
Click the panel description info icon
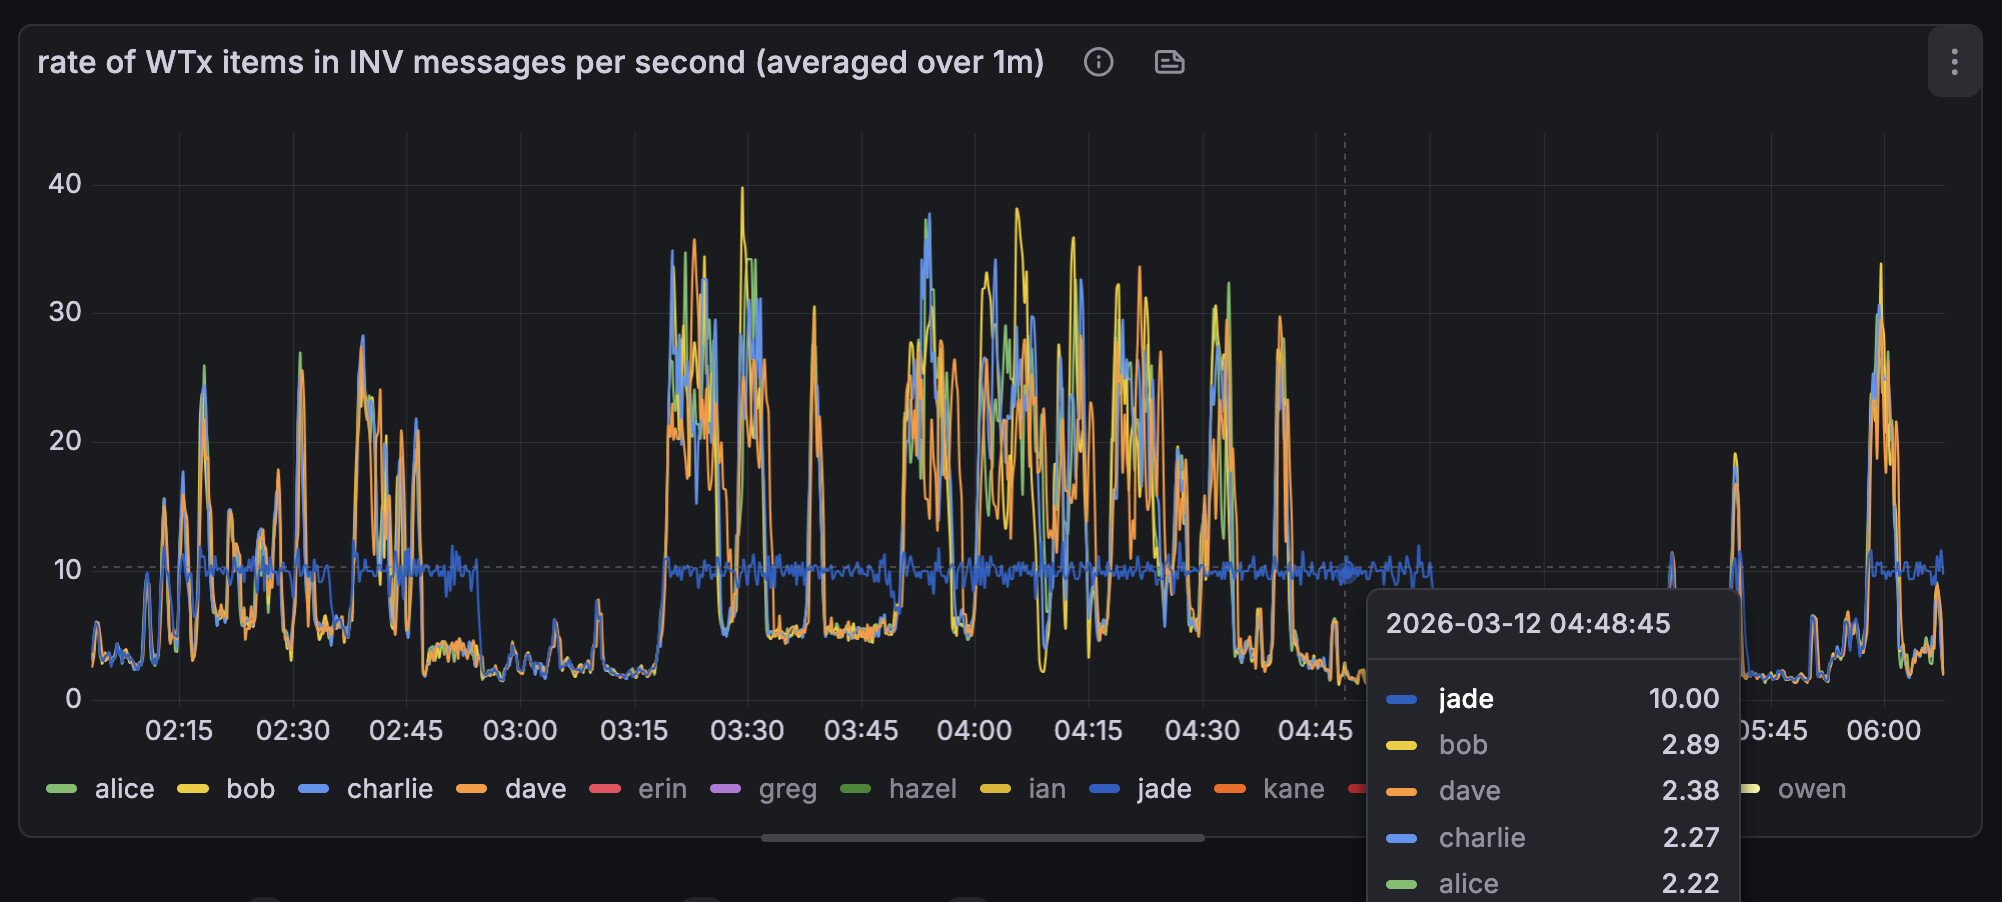tap(1098, 62)
